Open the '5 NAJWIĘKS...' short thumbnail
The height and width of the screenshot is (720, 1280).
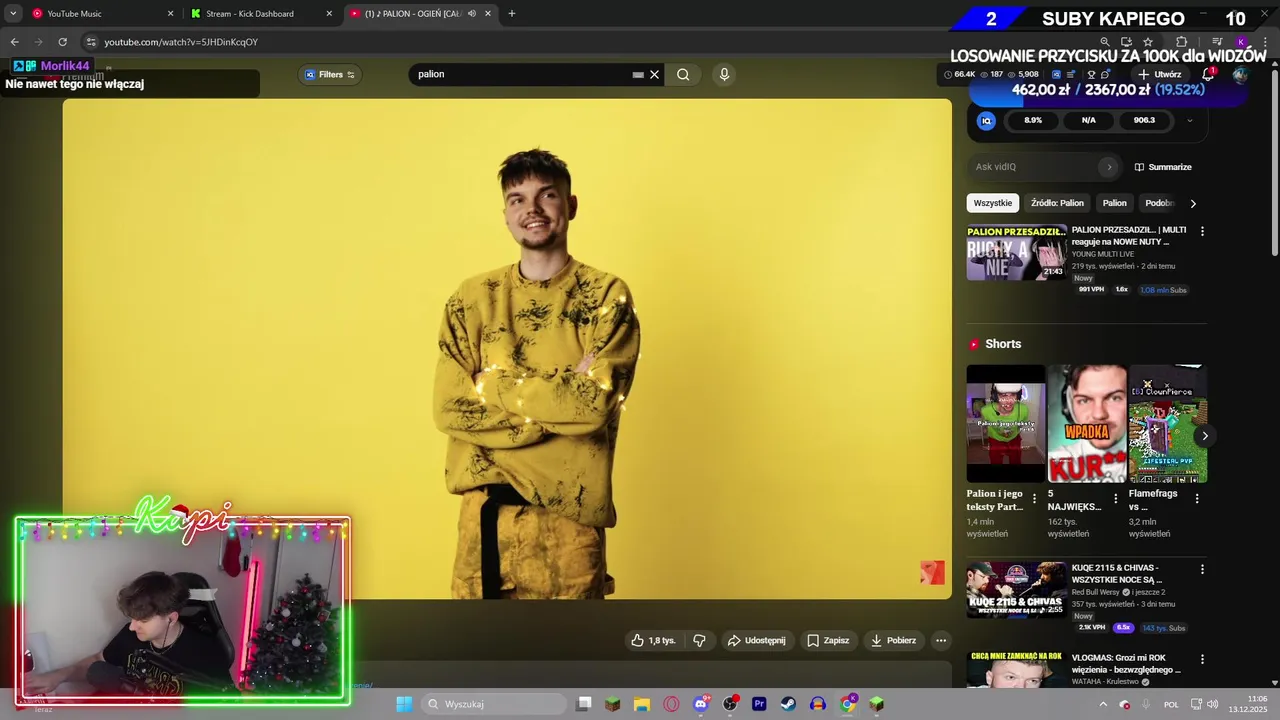[1087, 423]
